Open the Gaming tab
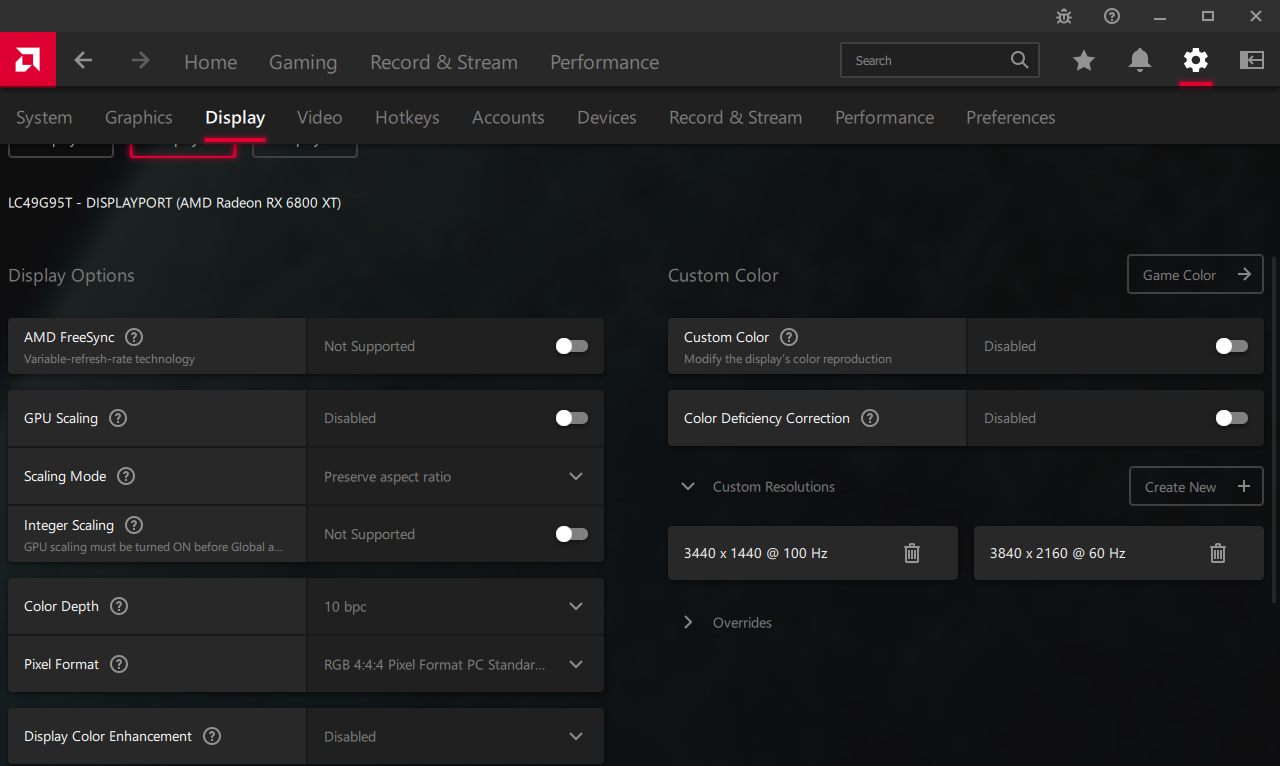The height and width of the screenshot is (766, 1280). click(x=303, y=62)
